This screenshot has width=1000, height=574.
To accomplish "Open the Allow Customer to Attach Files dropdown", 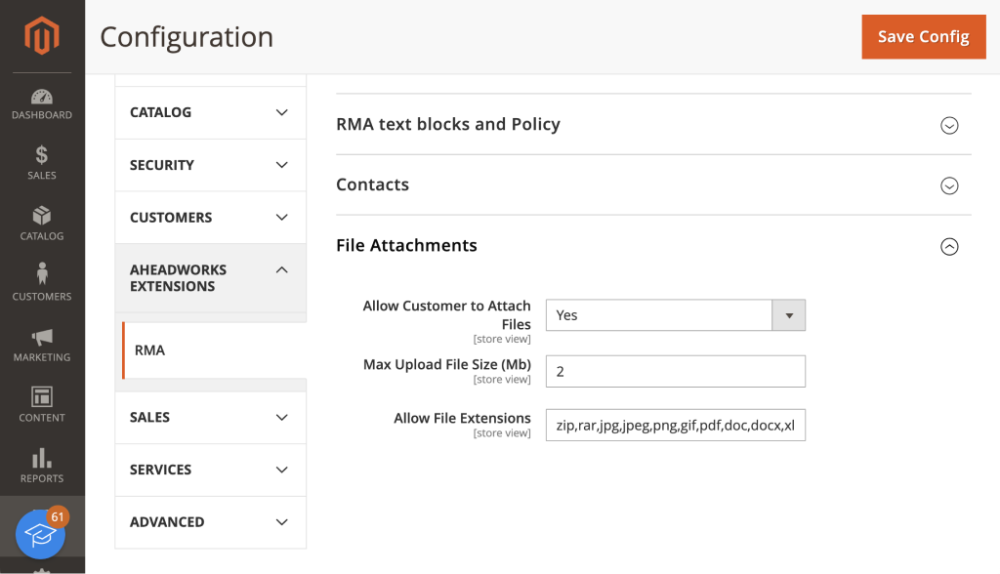I will click(x=675, y=315).
